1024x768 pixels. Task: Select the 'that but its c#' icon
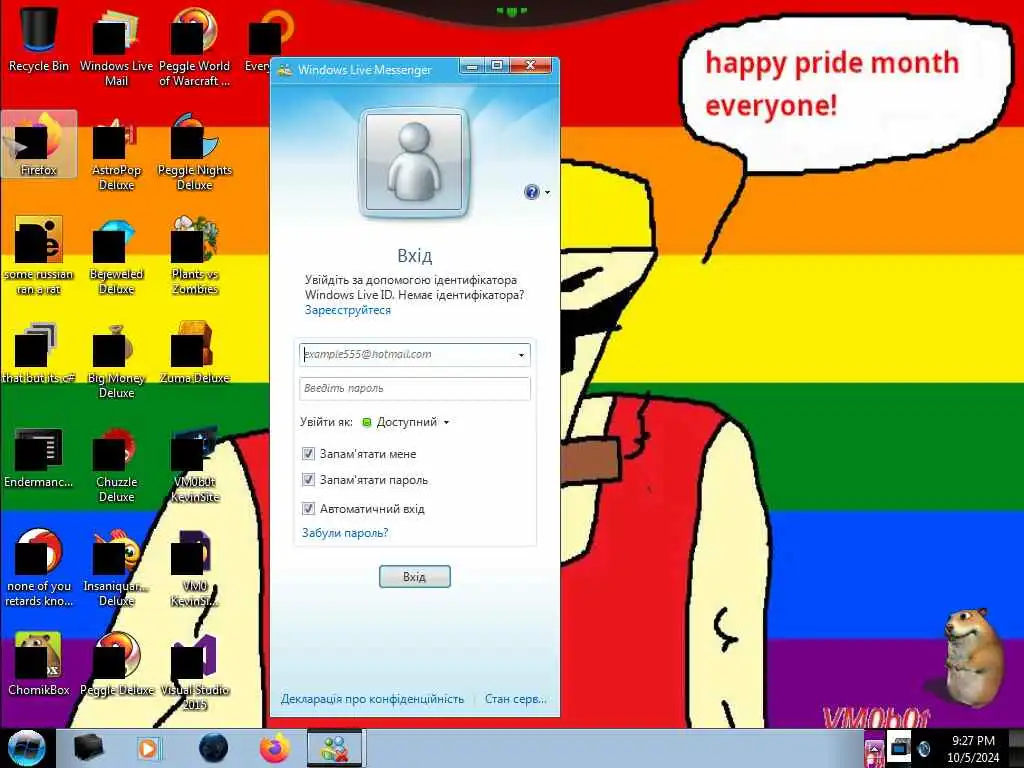click(39, 353)
